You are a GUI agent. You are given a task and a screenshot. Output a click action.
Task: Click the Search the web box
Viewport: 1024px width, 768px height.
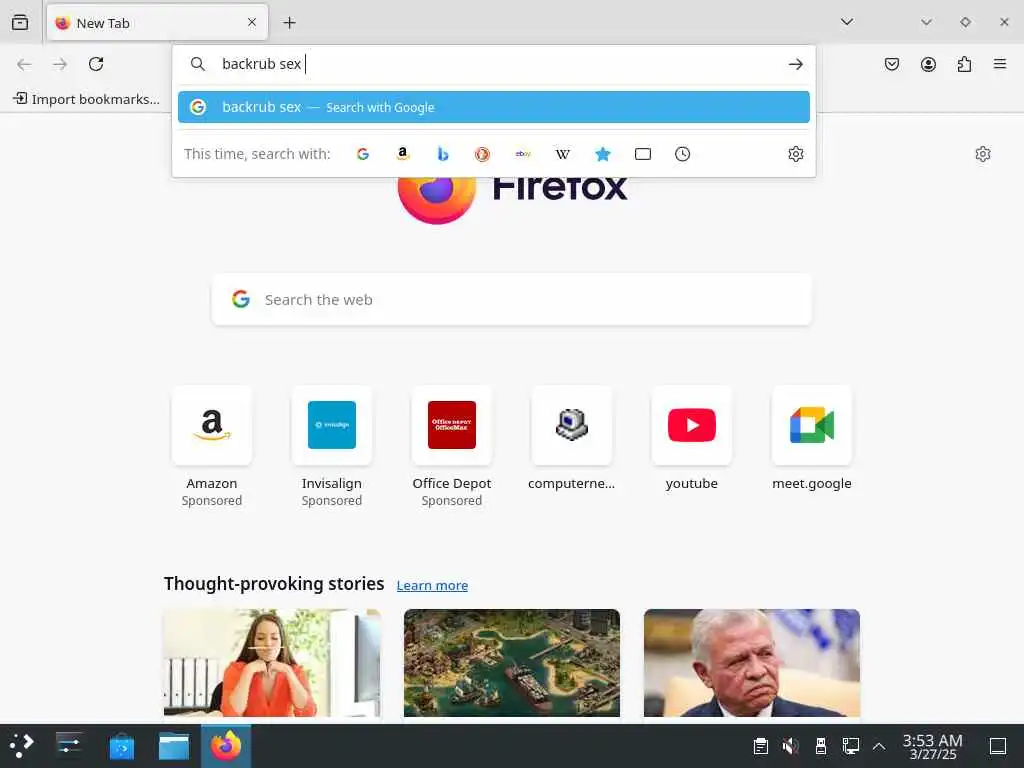pos(511,300)
